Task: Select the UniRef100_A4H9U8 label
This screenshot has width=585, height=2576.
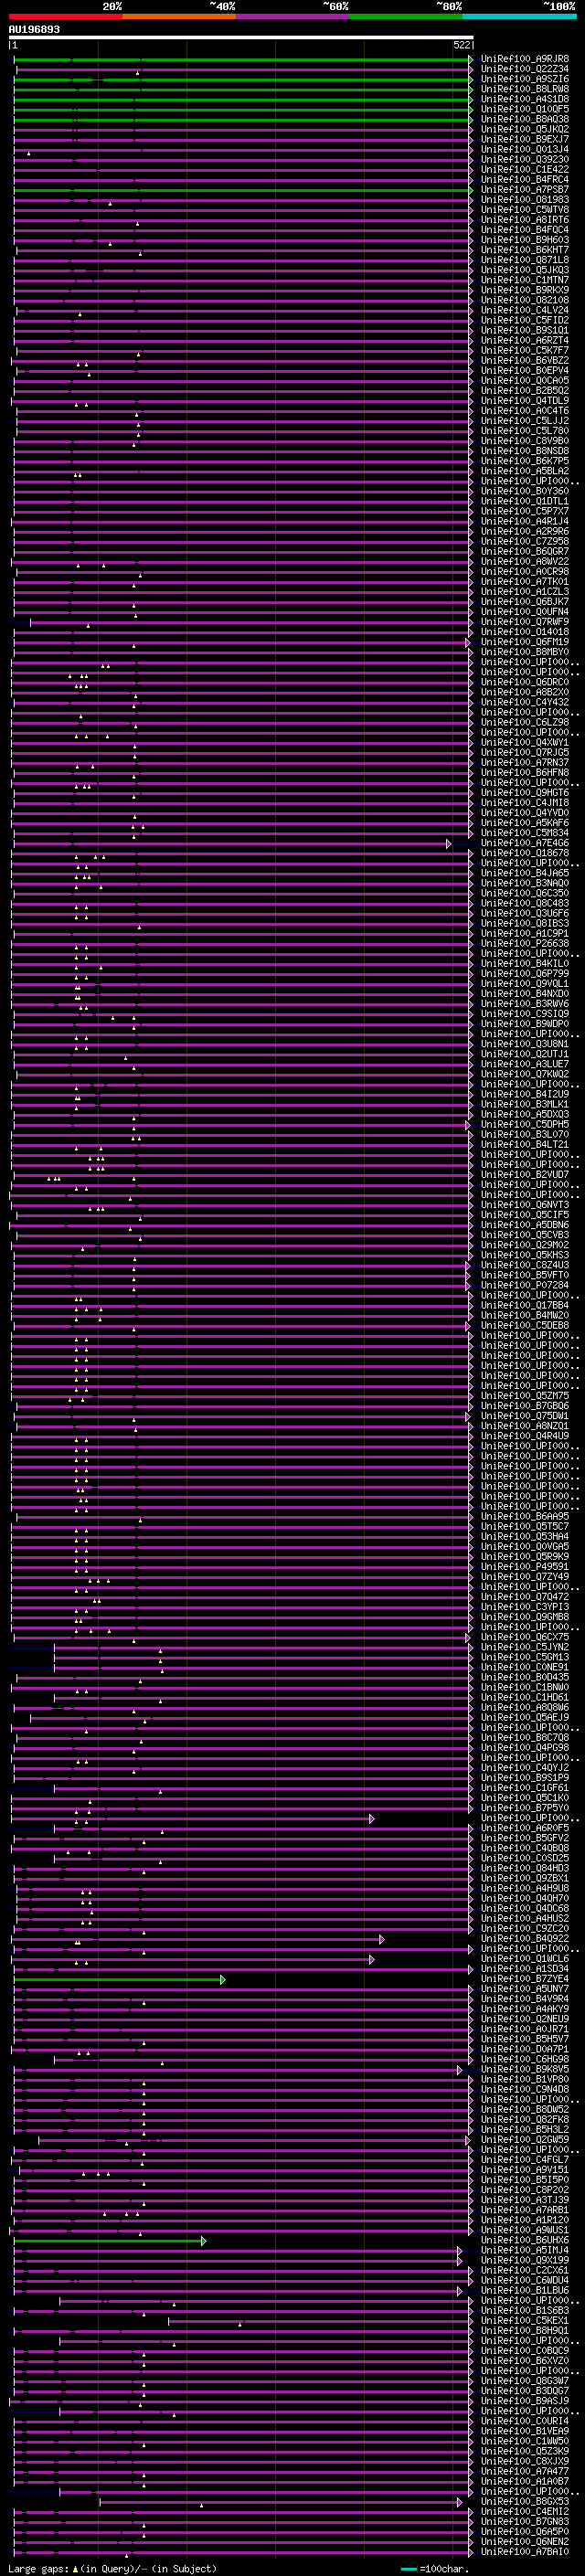Action: click(x=524, y=1889)
